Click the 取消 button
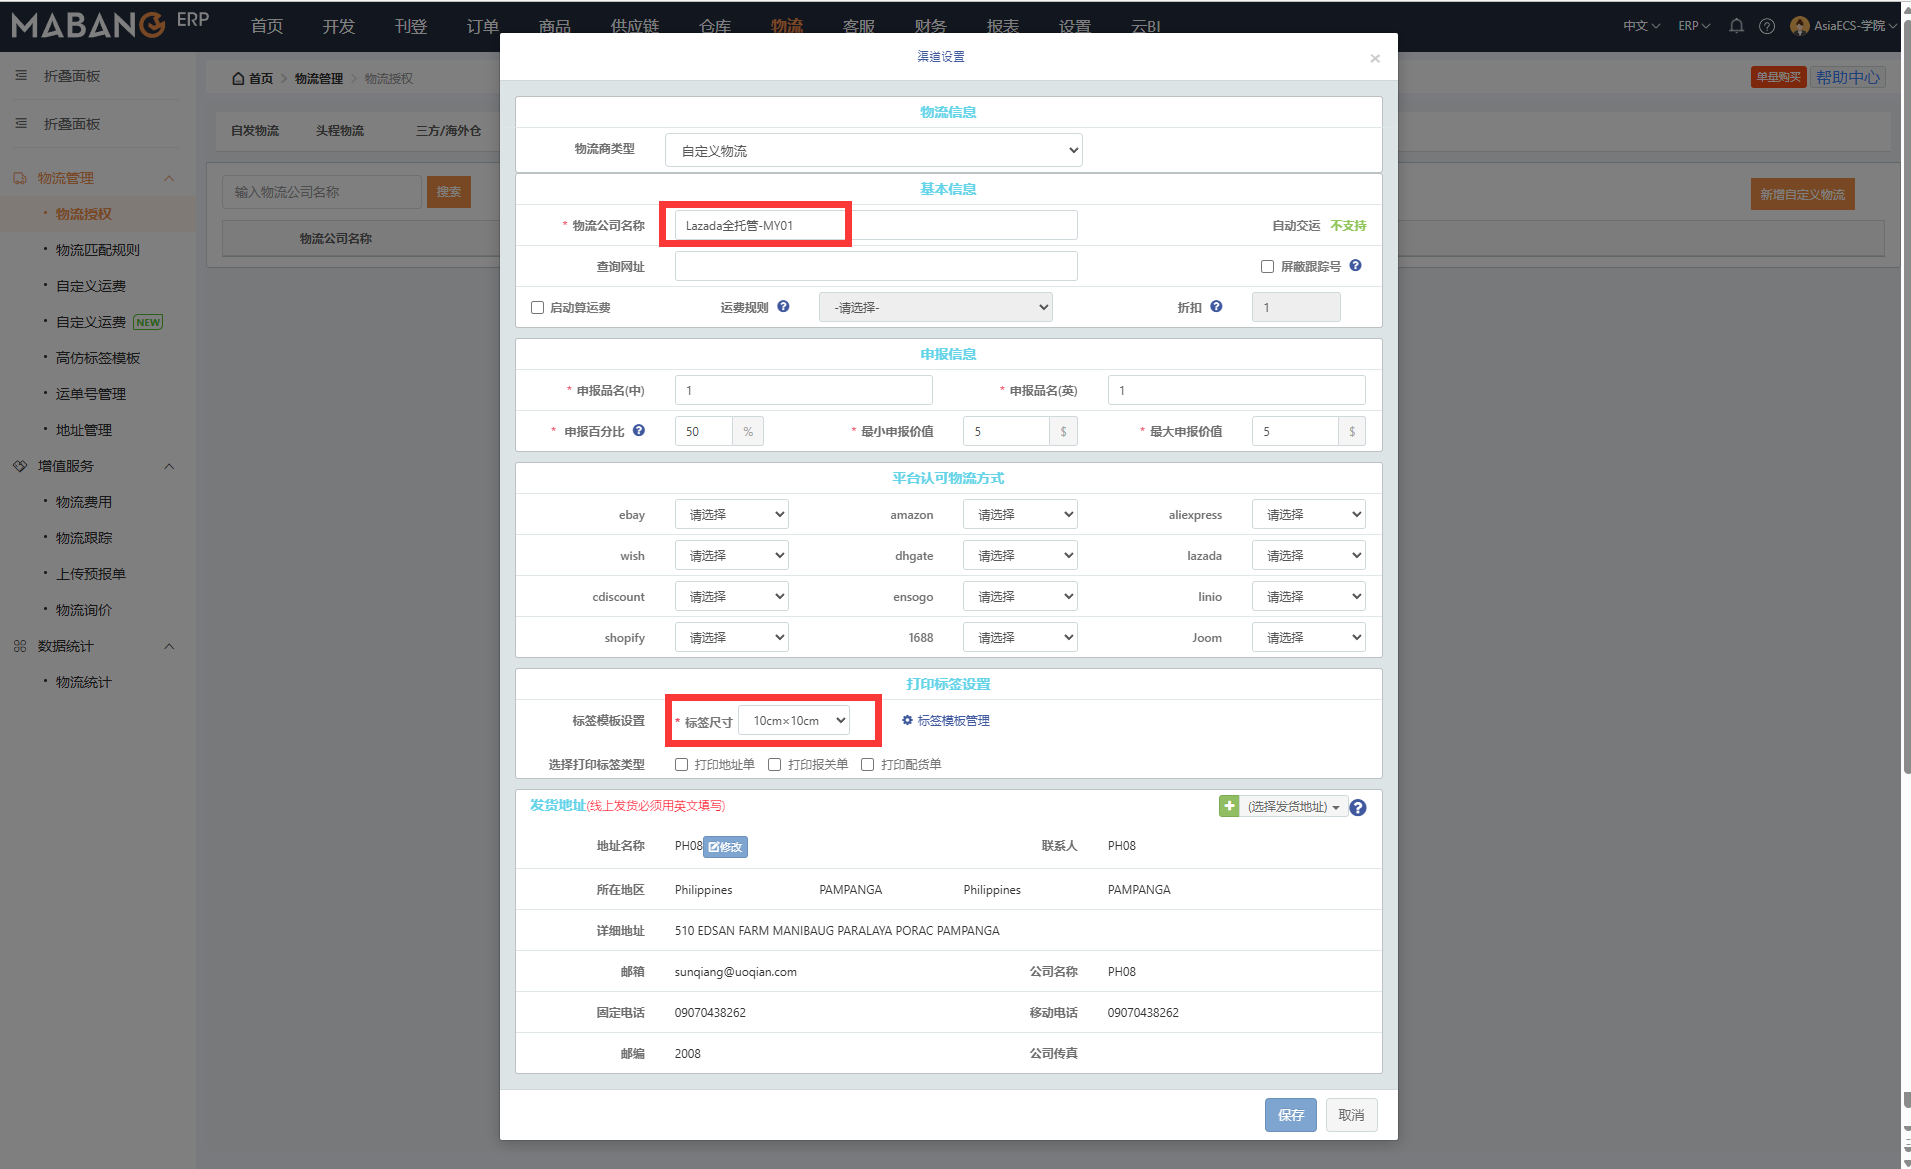The height and width of the screenshot is (1169, 1911). coord(1351,1115)
